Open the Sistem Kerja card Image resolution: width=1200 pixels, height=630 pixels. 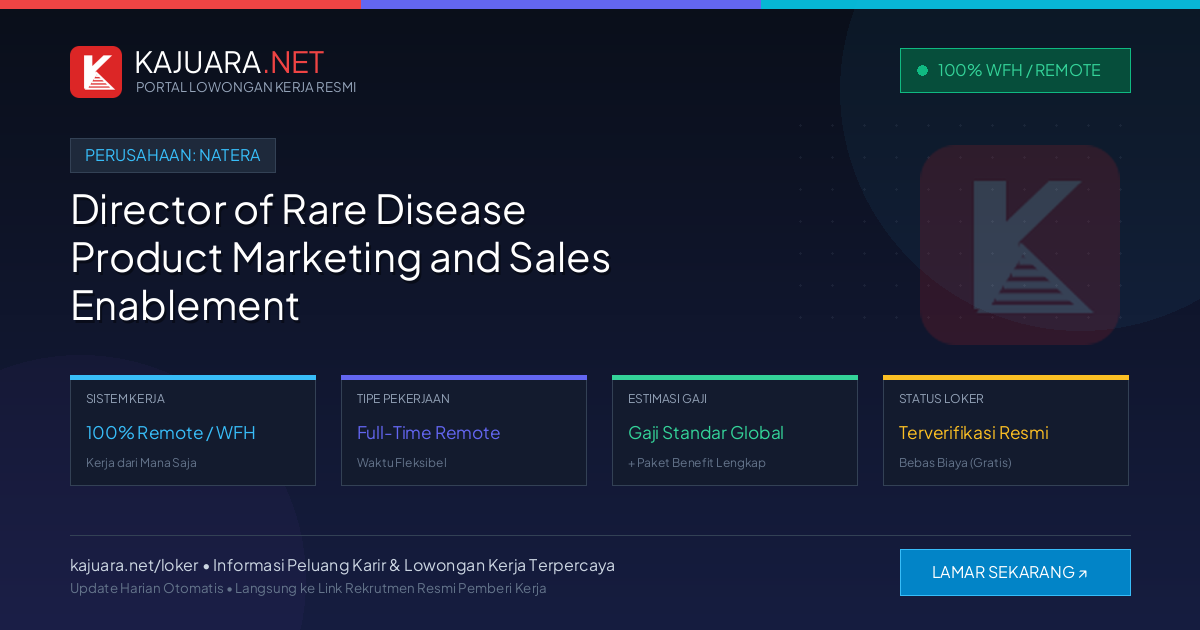[193, 431]
